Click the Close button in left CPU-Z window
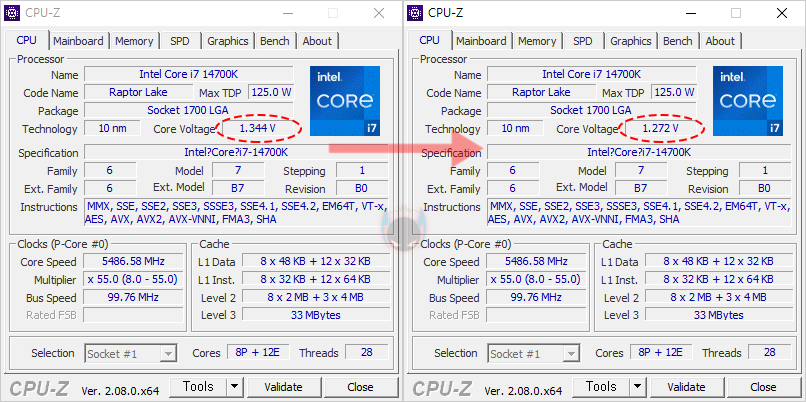 pyautogui.click(x=360, y=387)
